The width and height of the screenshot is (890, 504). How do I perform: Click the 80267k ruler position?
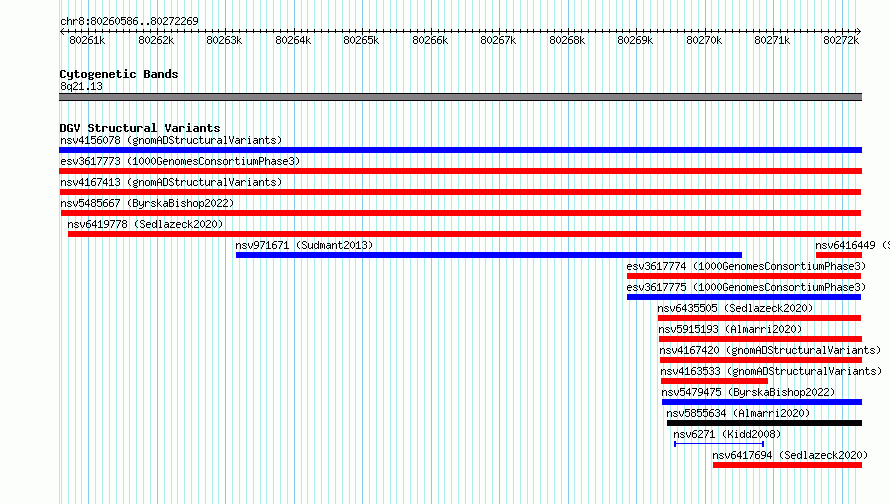(498, 40)
